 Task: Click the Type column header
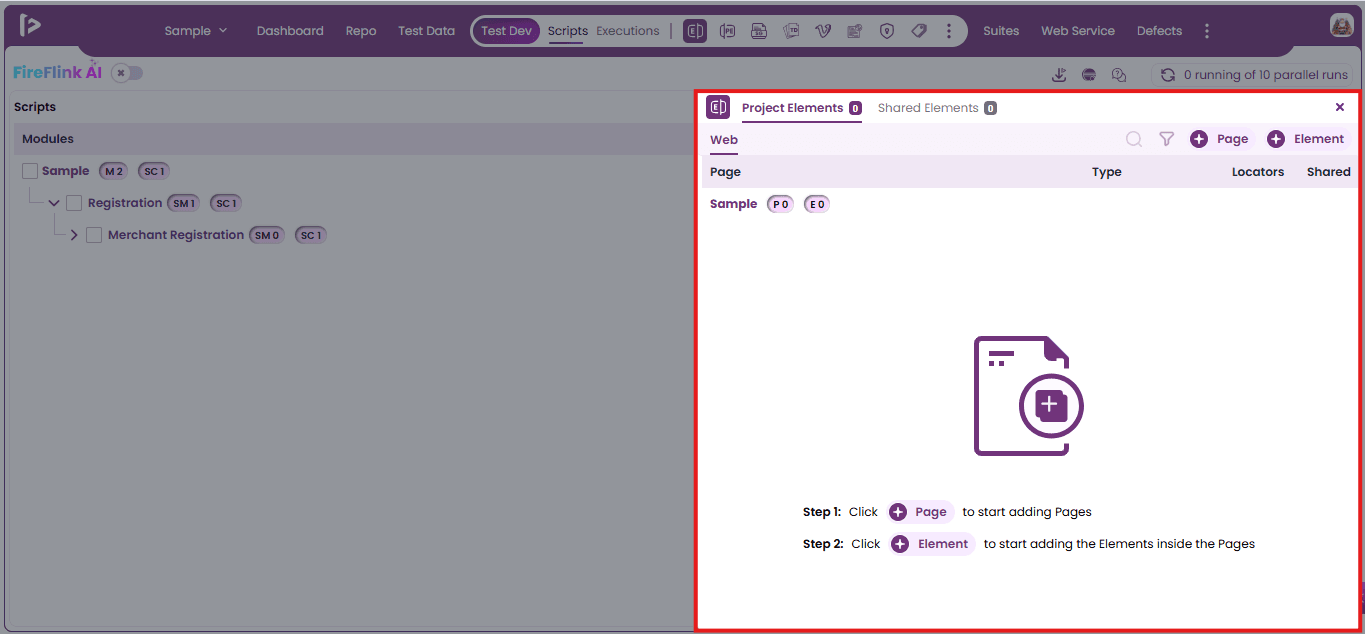point(1106,172)
